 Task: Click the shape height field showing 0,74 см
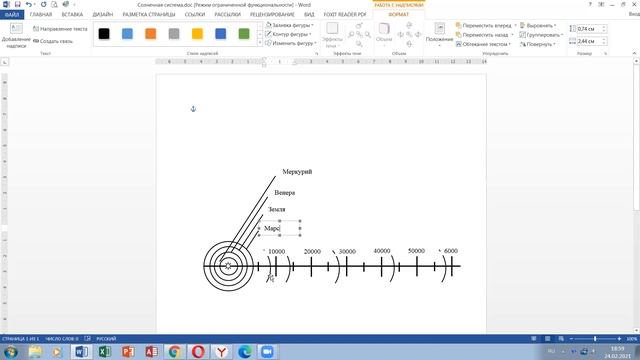[589, 29]
